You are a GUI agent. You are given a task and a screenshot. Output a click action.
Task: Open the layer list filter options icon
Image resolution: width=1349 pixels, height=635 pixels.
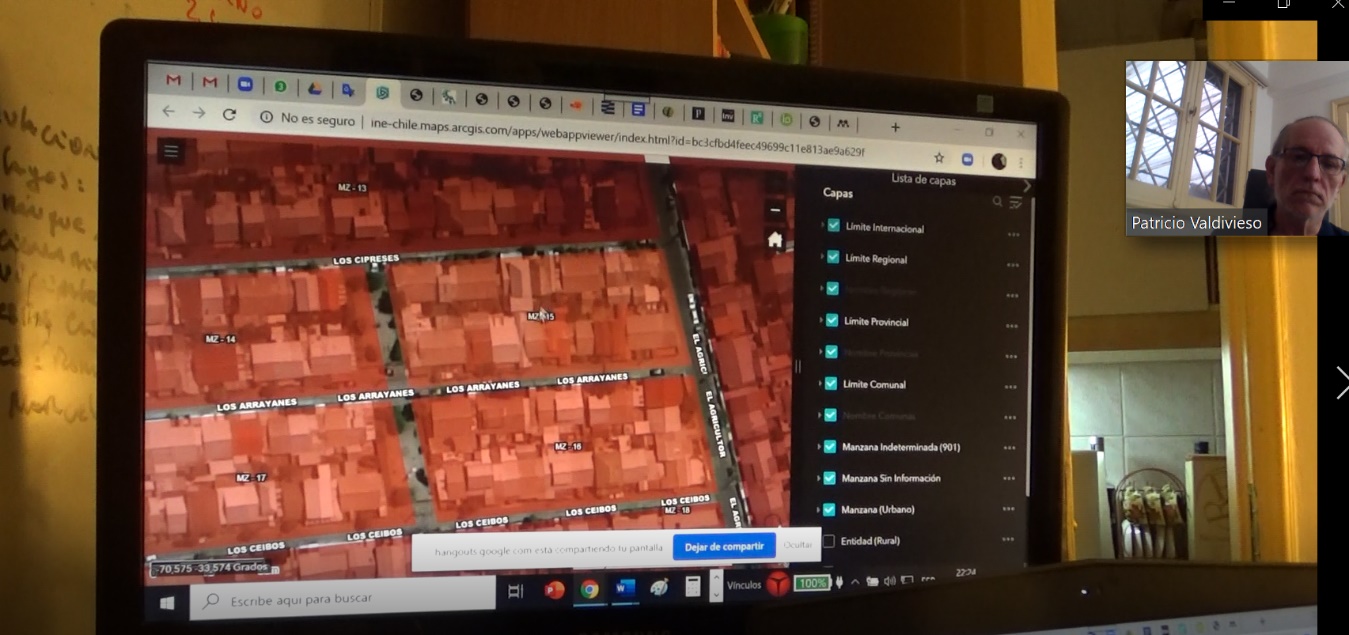pyautogui.click(x=1016, y=203)
